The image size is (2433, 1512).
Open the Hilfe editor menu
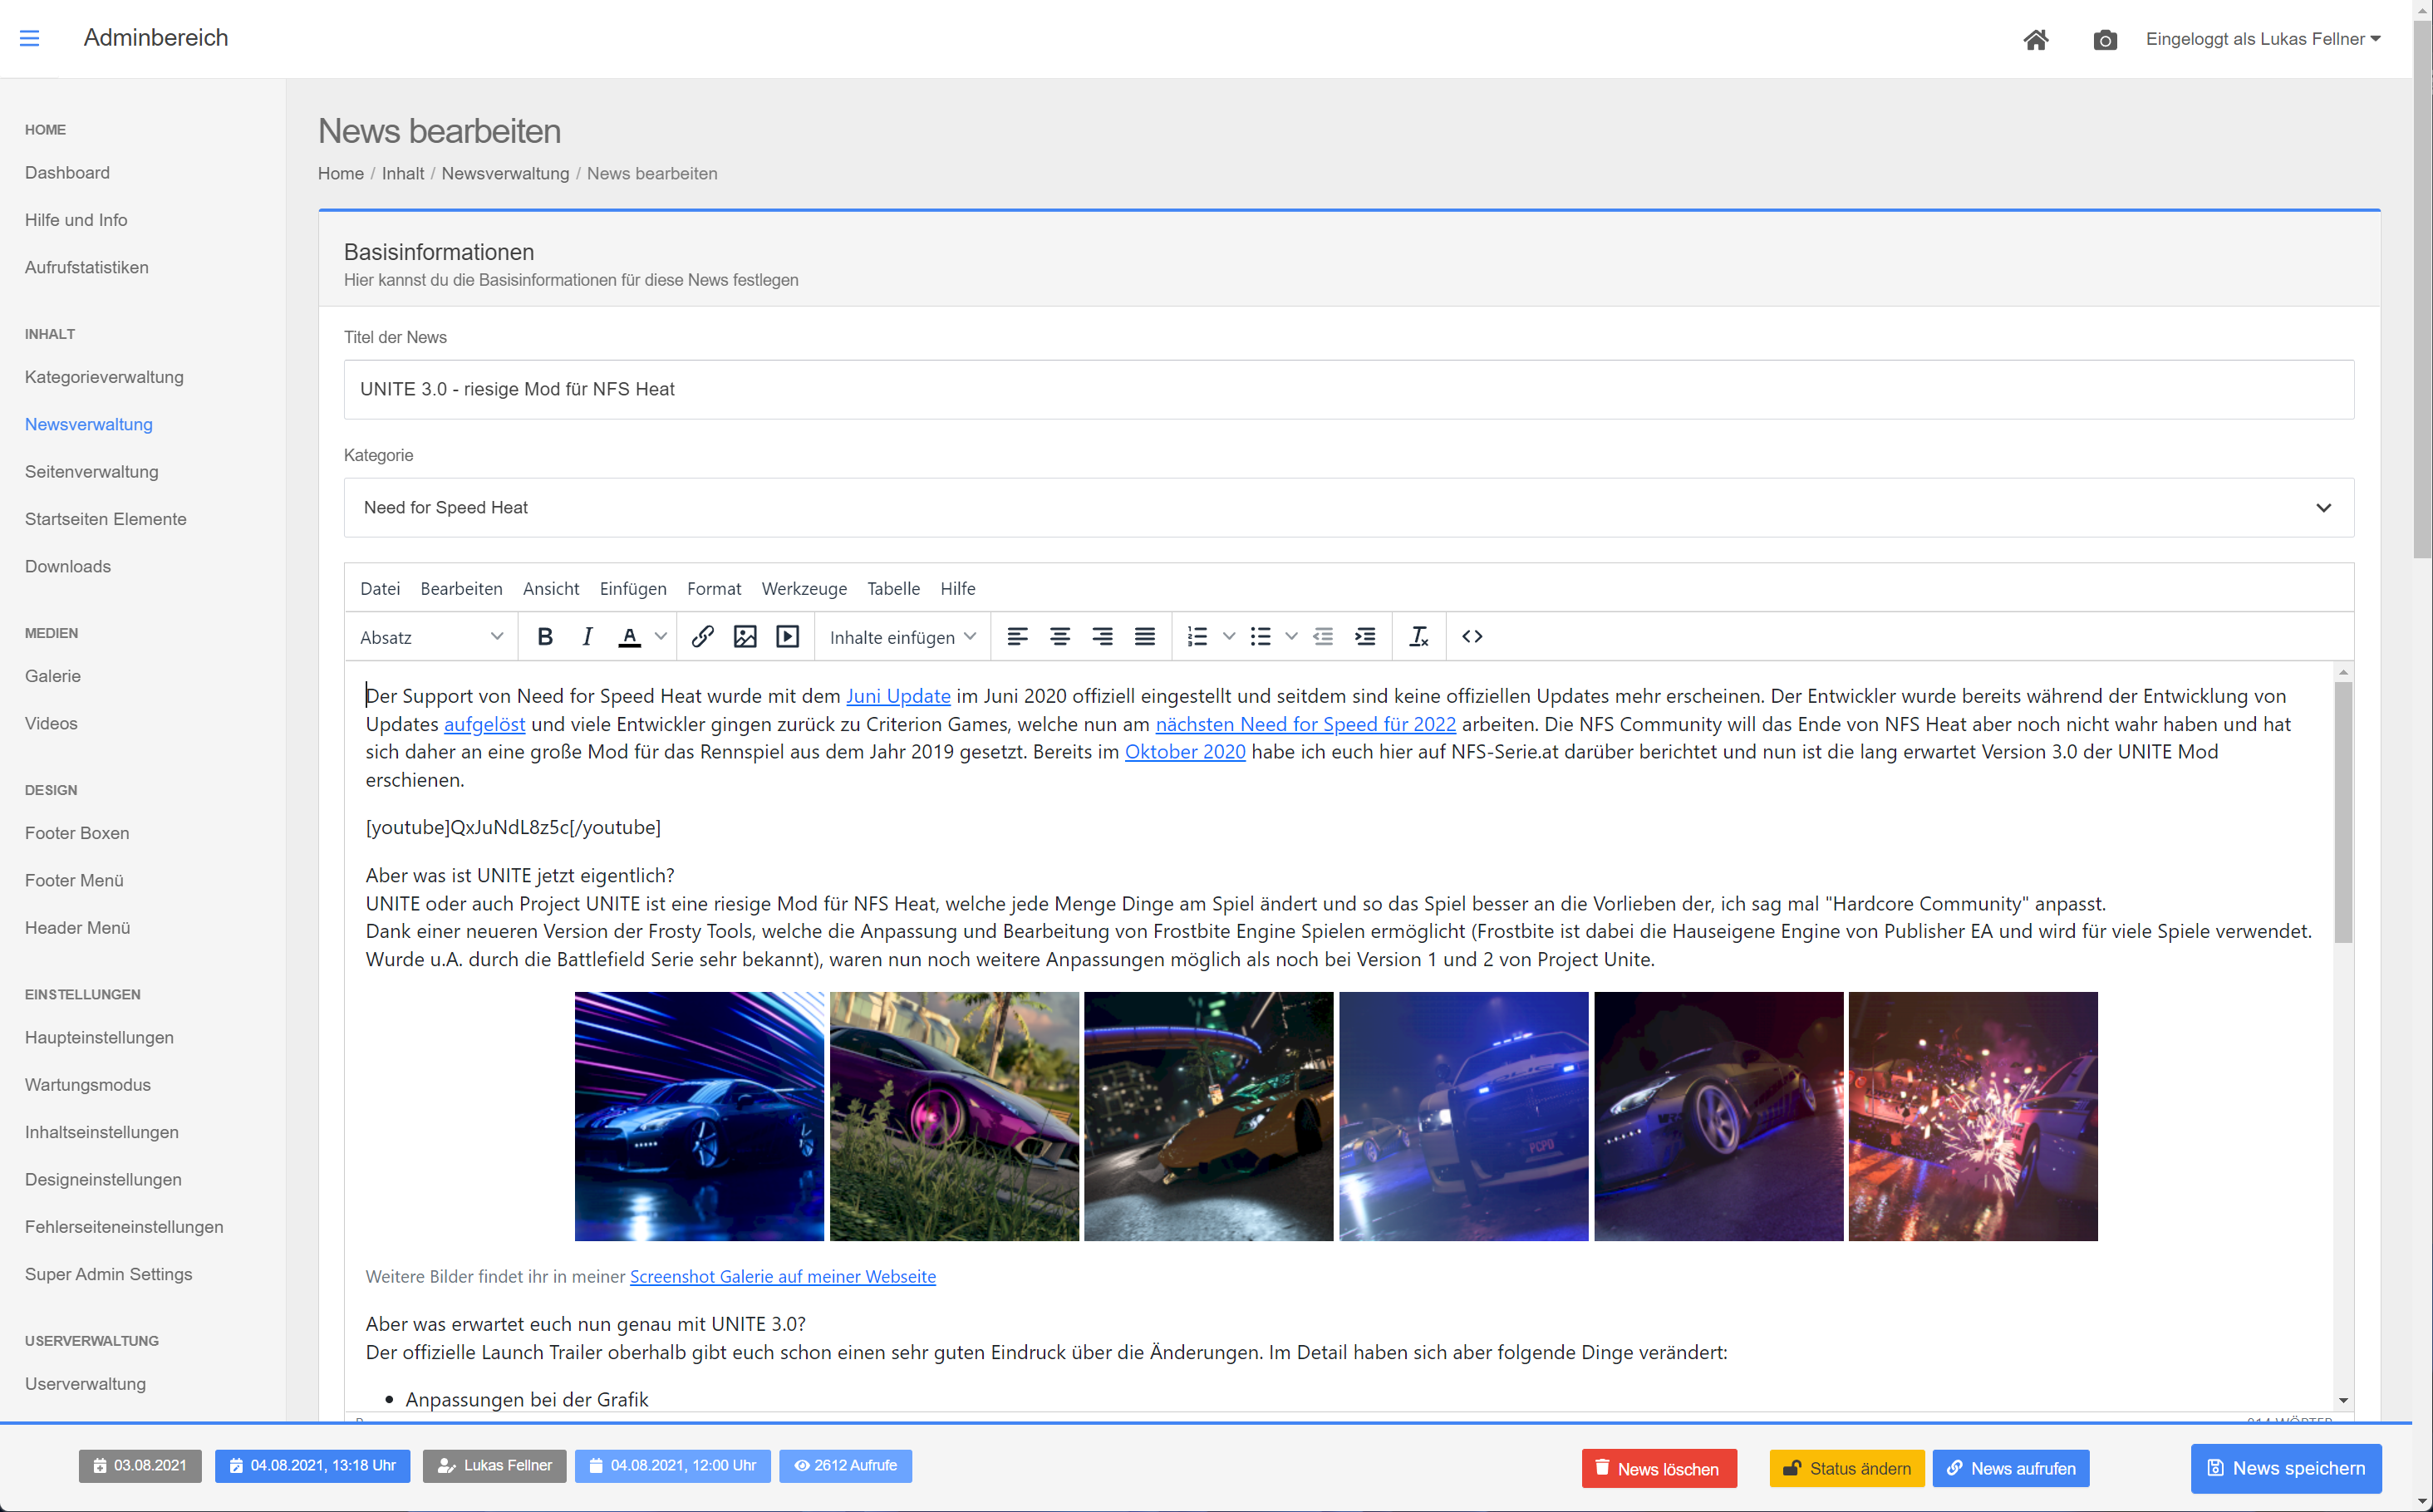point(957,588)
